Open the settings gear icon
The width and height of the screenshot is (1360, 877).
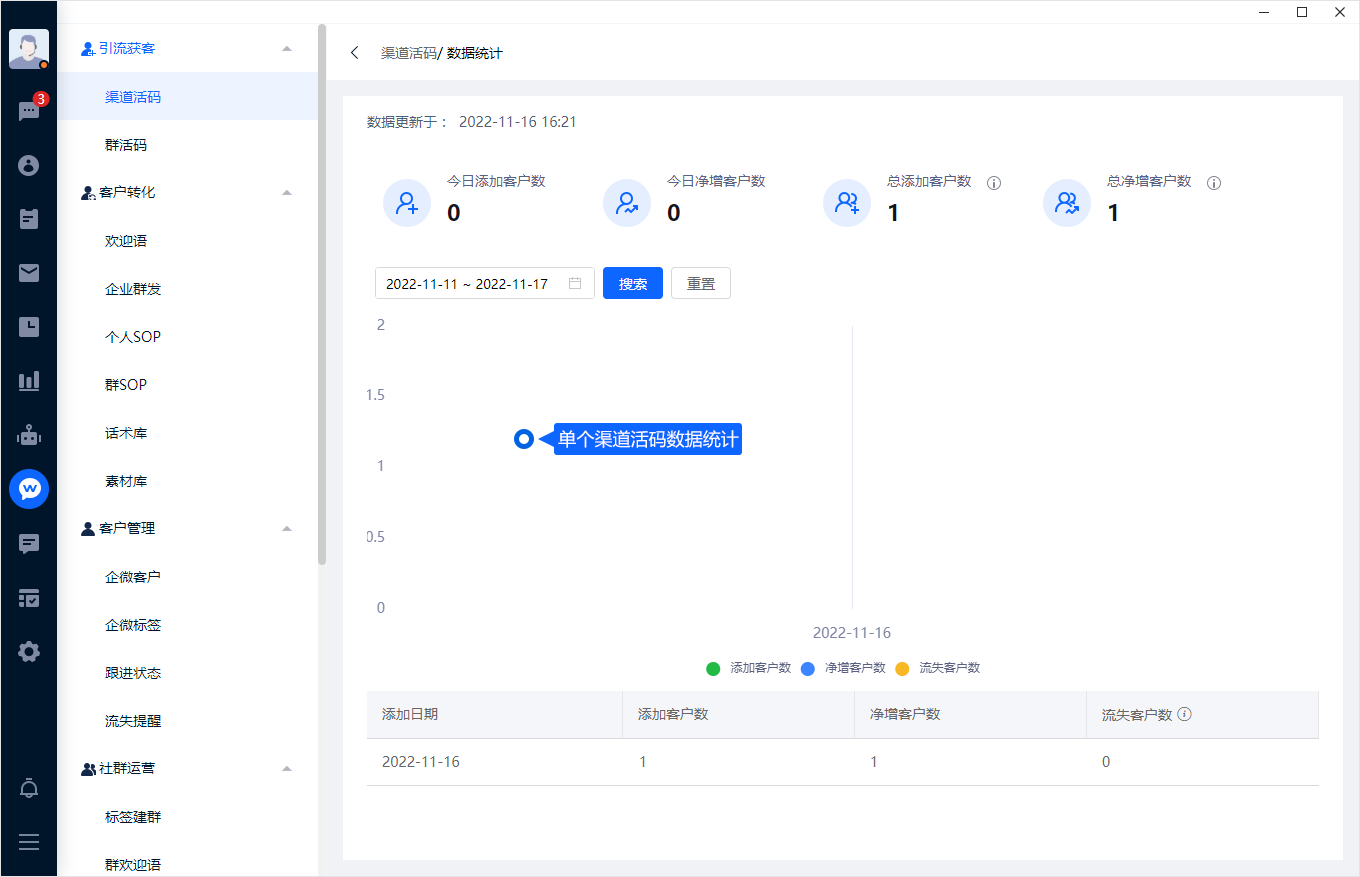pyautogui.click(x=29, y=652)
